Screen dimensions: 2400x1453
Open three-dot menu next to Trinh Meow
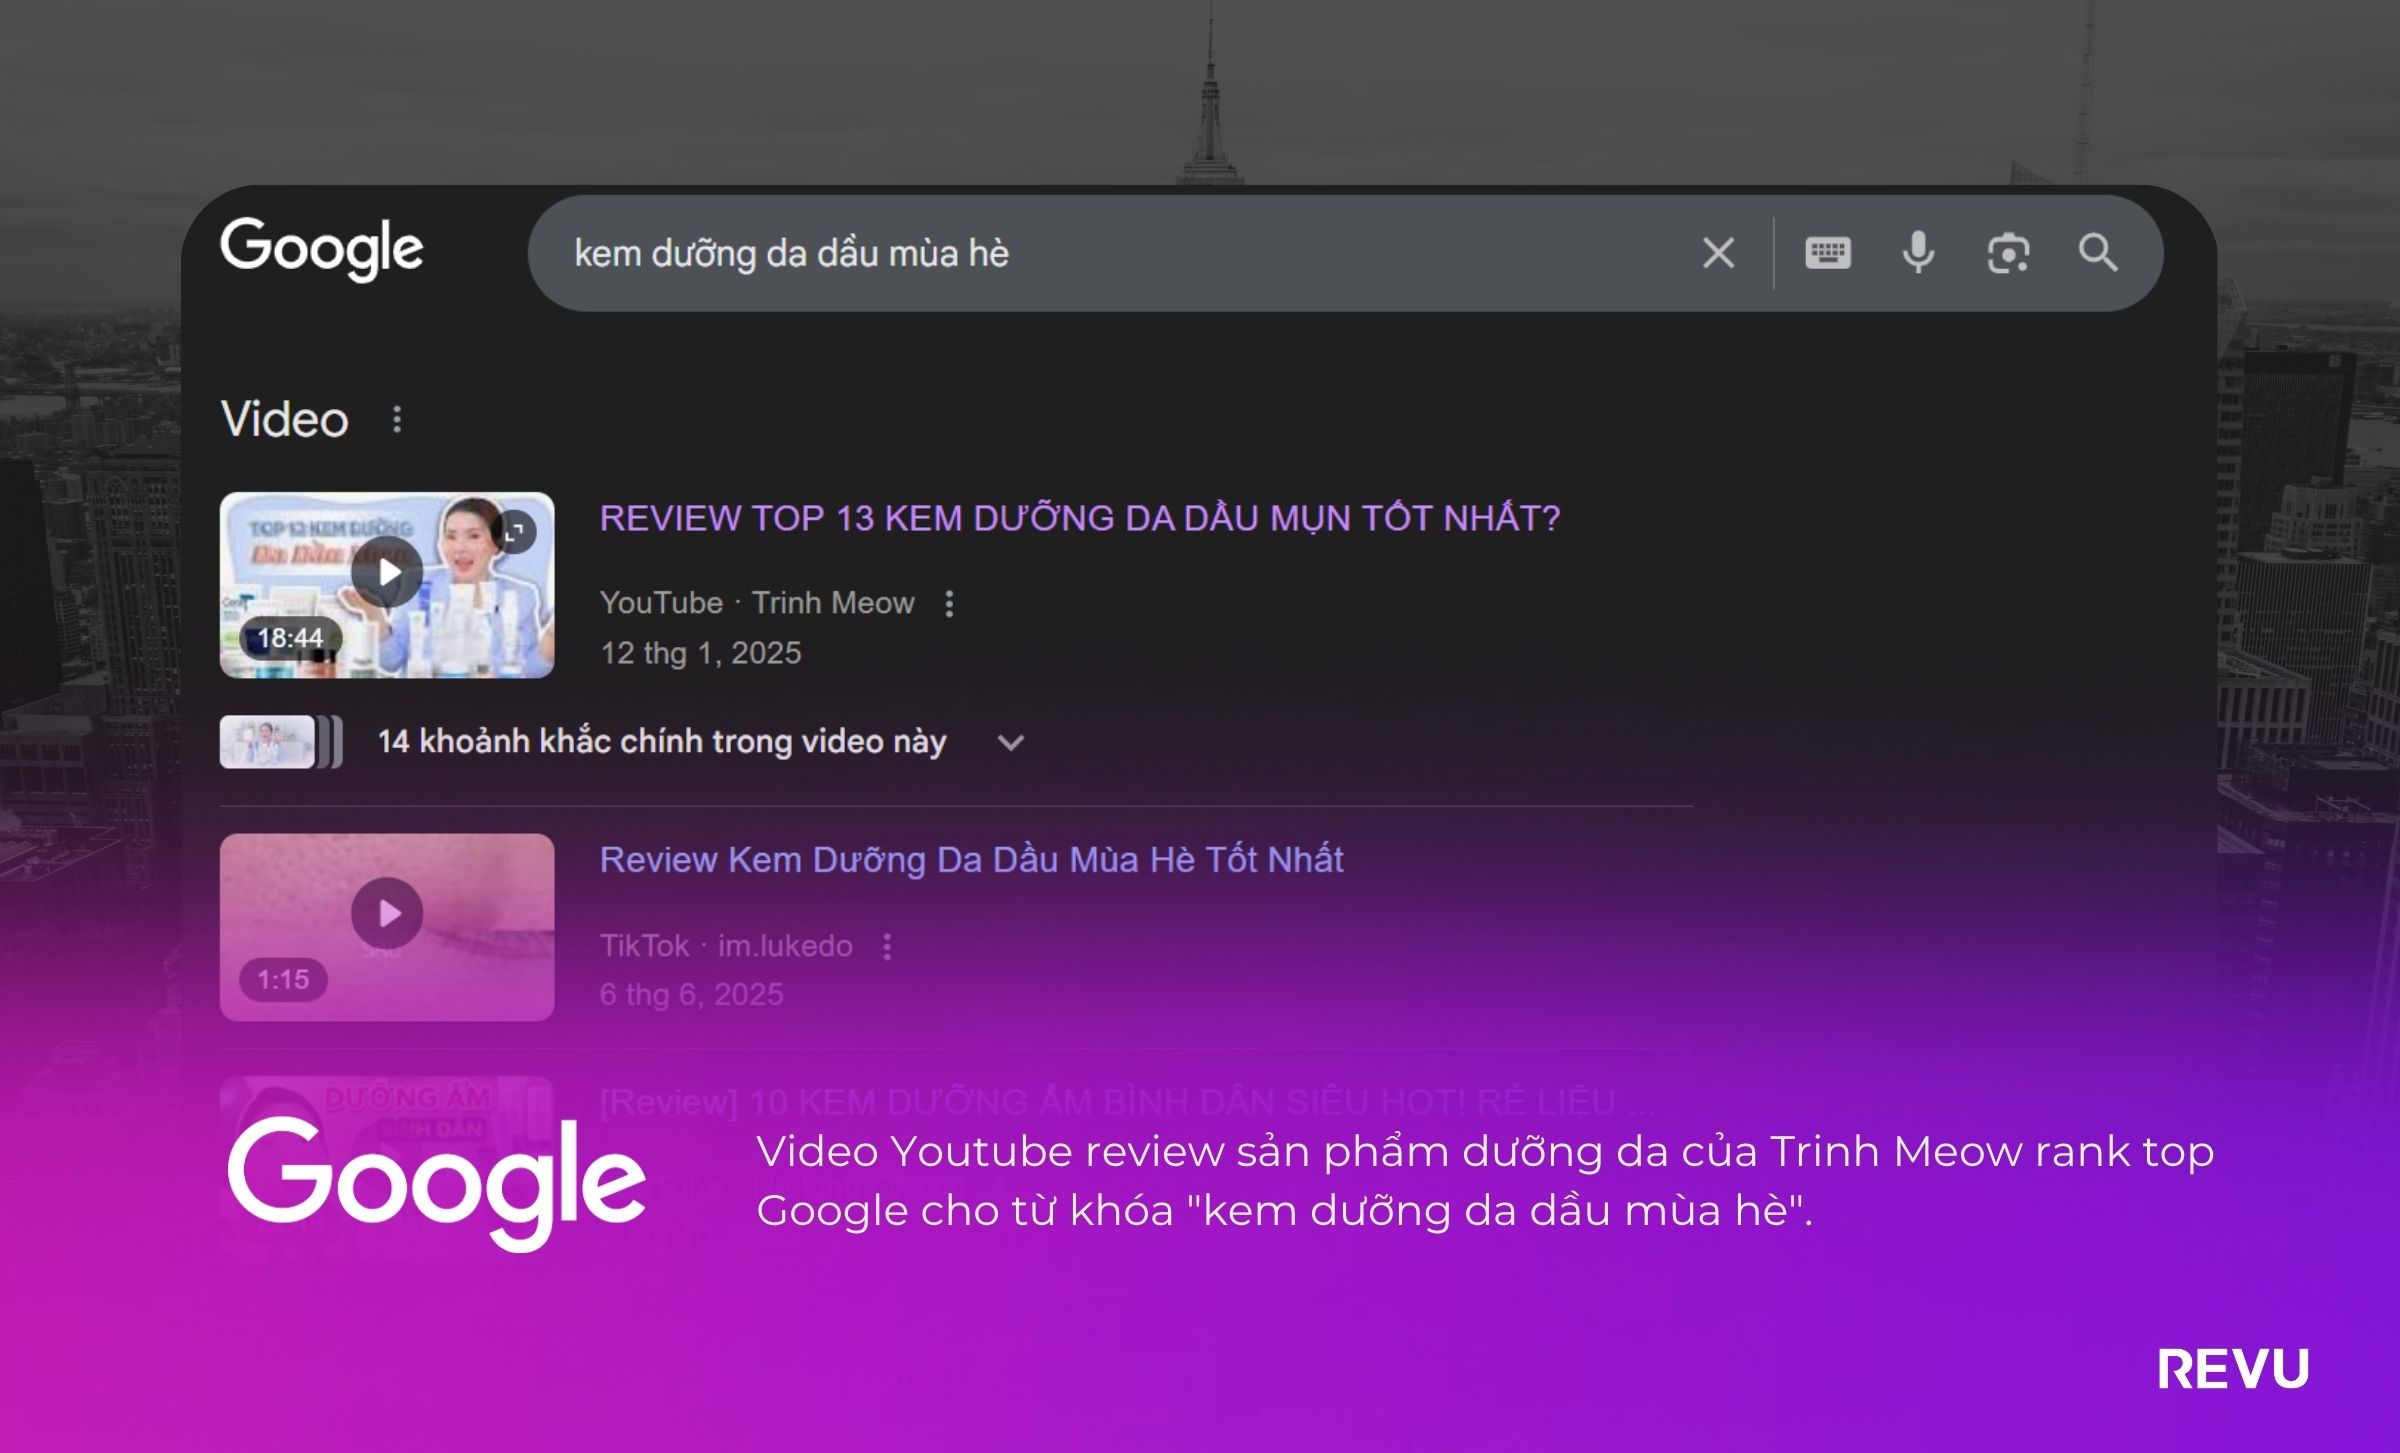[x=949, y=603]
